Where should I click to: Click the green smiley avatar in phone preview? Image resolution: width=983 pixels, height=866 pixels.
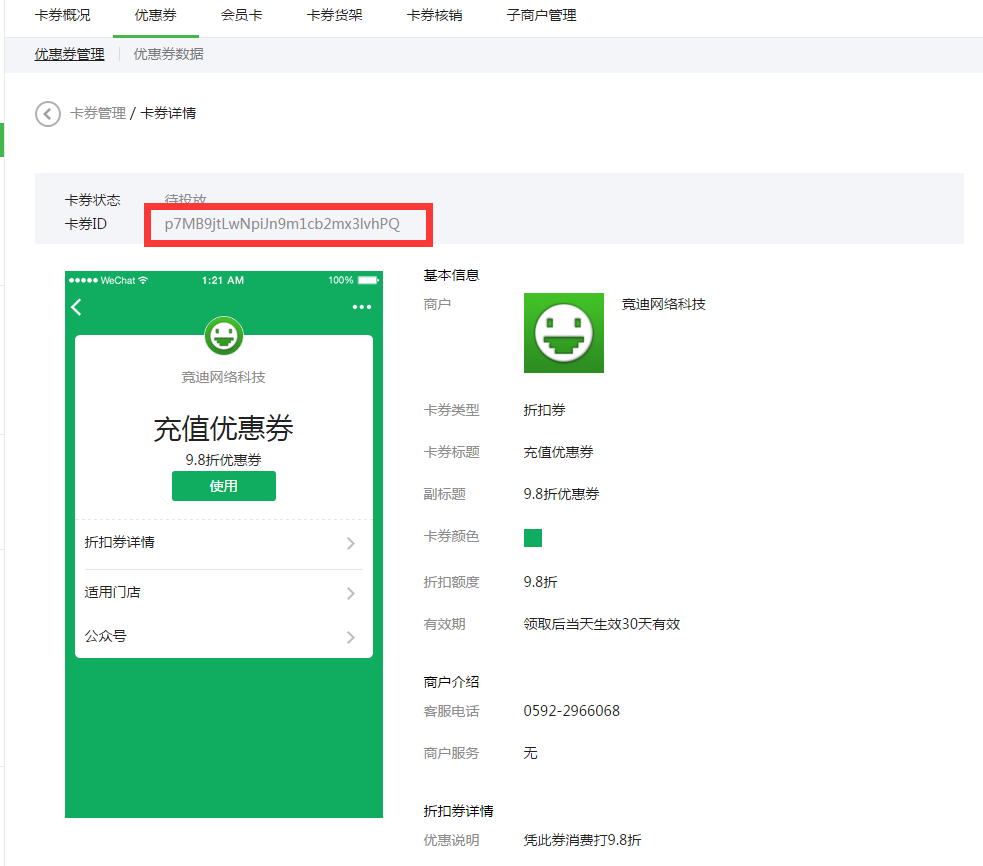click(x=224, y=336)
